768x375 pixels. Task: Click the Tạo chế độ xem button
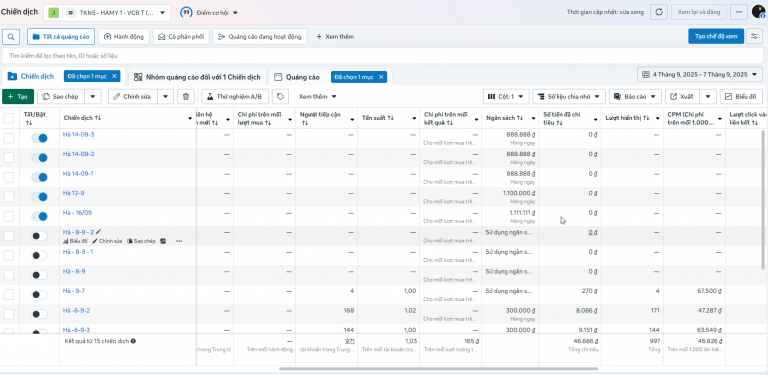click(x=716, y=37)
